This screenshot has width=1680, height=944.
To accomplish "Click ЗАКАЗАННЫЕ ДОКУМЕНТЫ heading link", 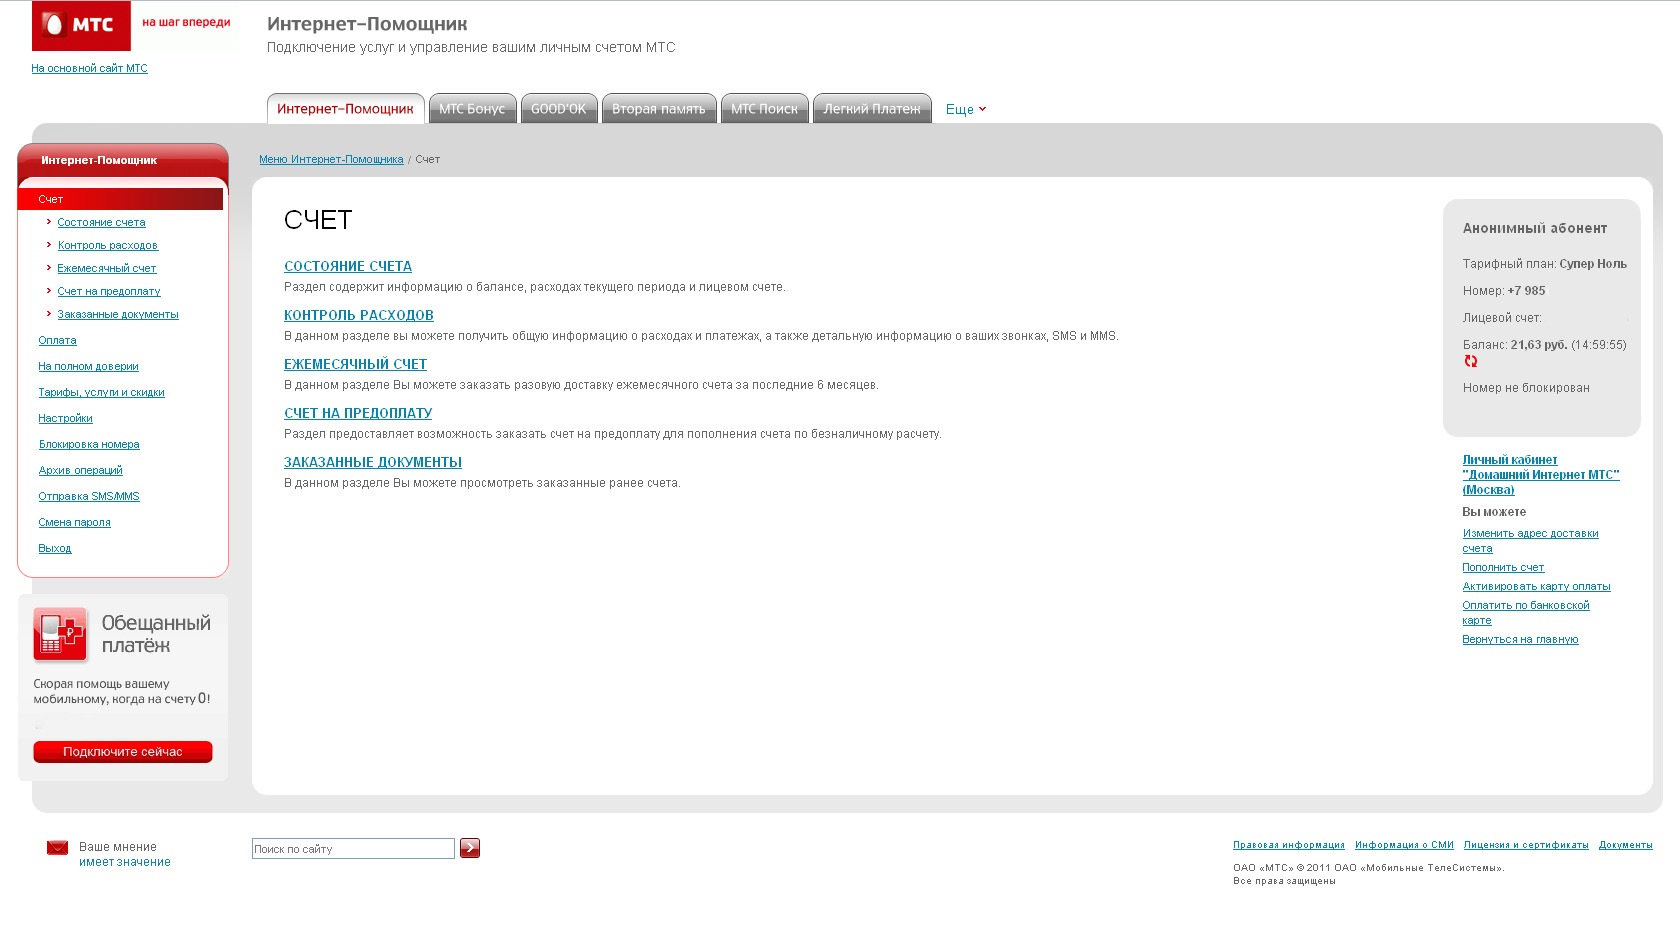I will (x=373, y=462).
